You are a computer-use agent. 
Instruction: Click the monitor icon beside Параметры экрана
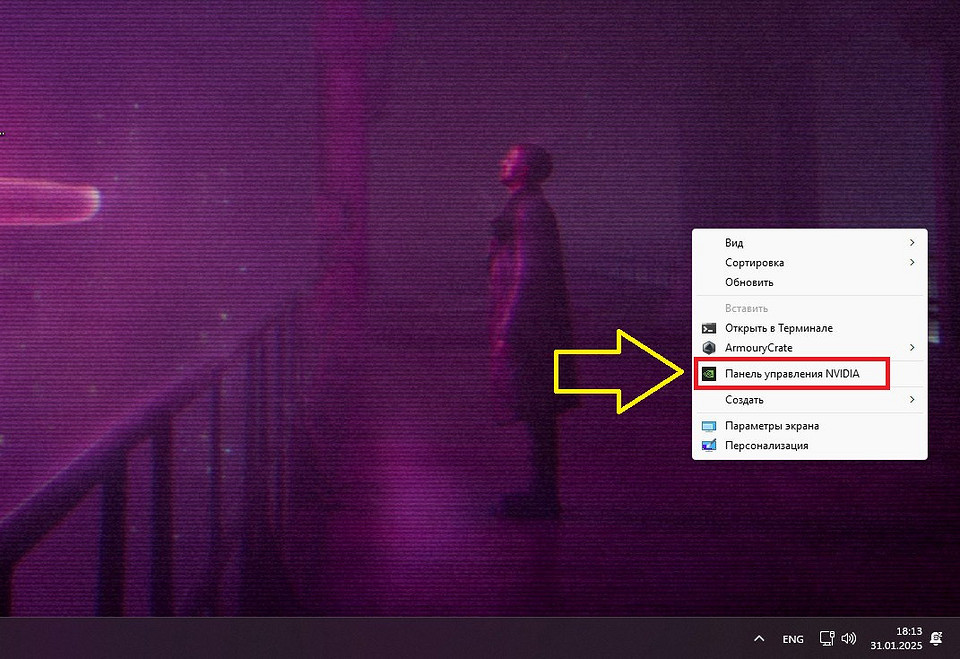[x=709, y=426]
